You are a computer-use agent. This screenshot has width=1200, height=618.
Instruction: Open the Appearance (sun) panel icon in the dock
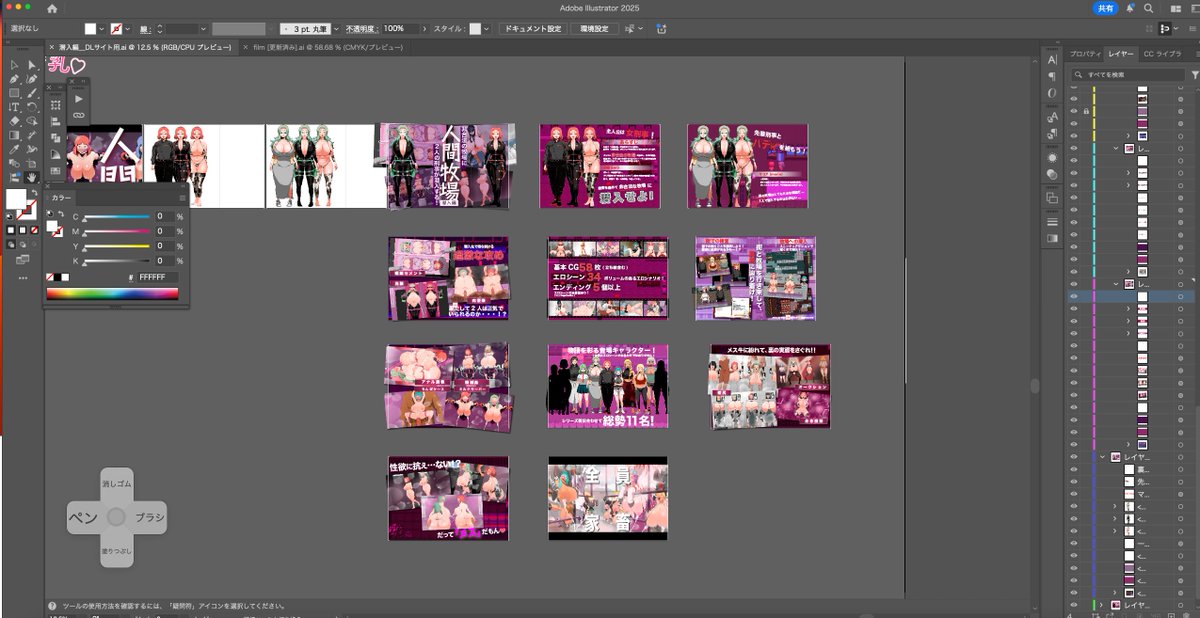point(1052,158)
